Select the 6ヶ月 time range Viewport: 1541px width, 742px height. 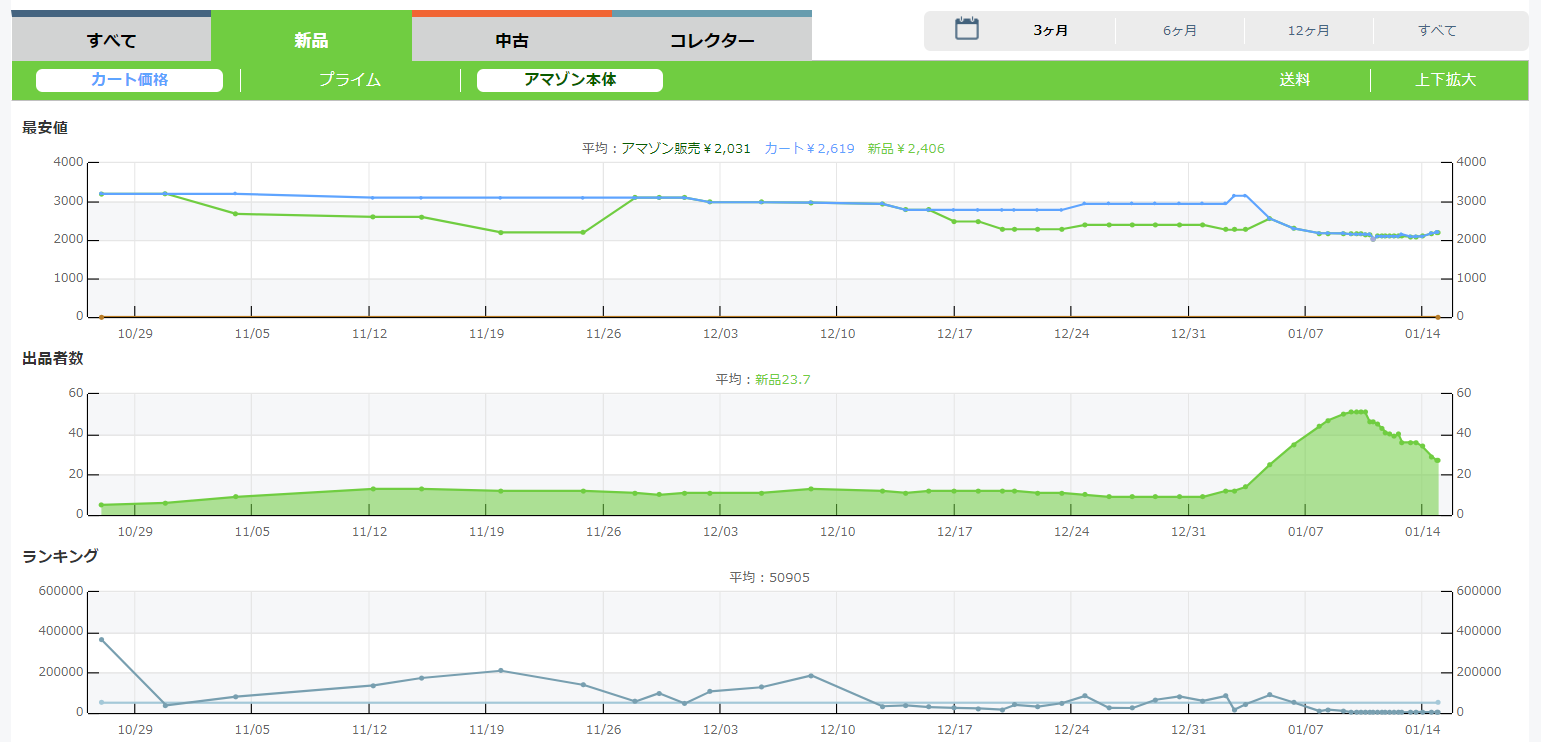1180,31
